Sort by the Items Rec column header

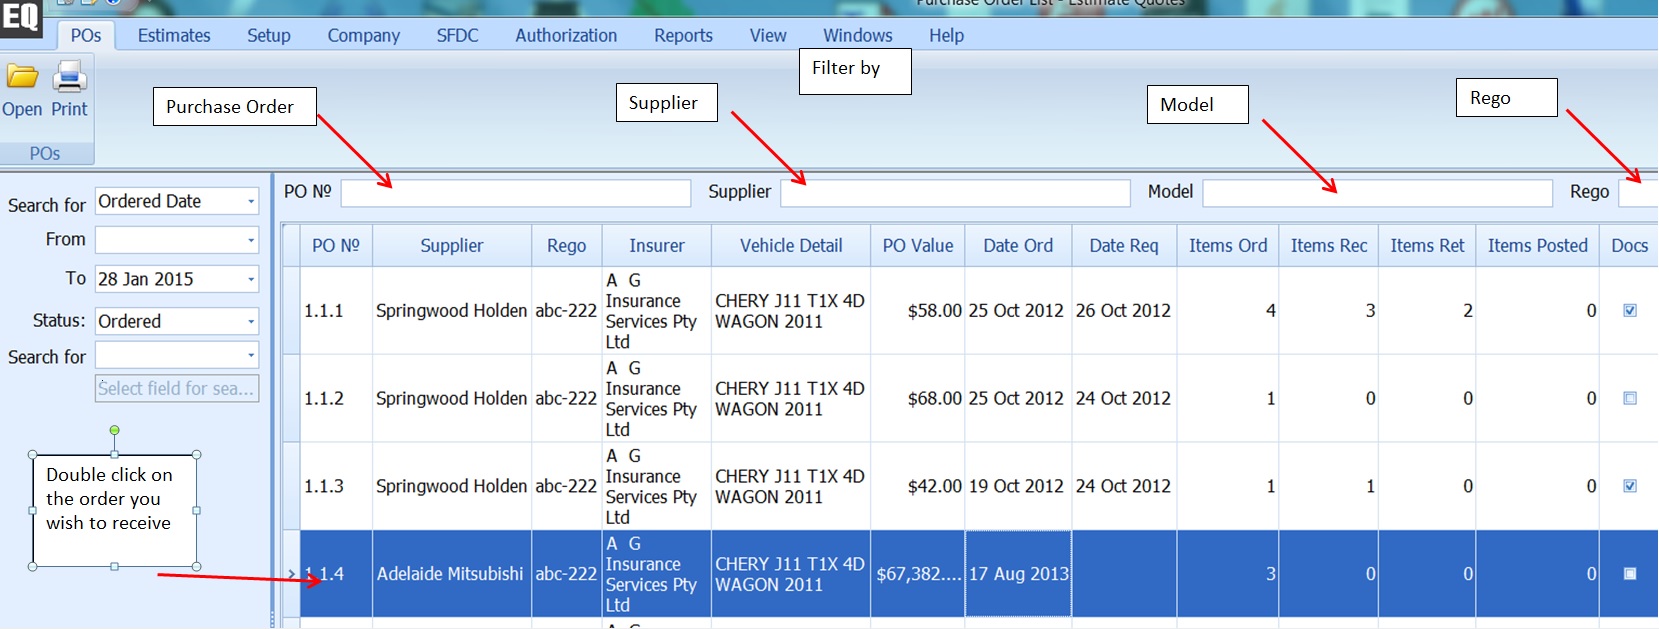tap(1329, 246)
